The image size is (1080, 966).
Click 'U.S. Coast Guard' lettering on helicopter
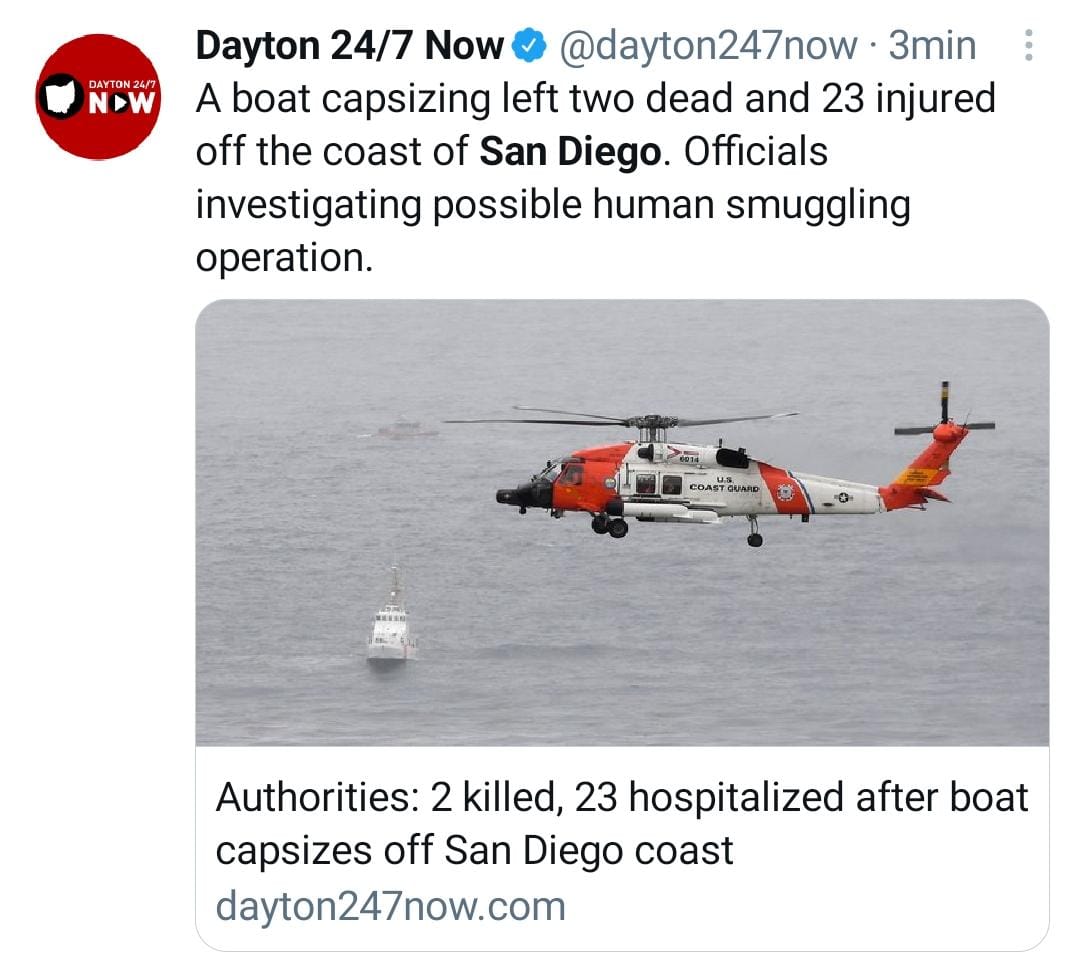[725, 484]
